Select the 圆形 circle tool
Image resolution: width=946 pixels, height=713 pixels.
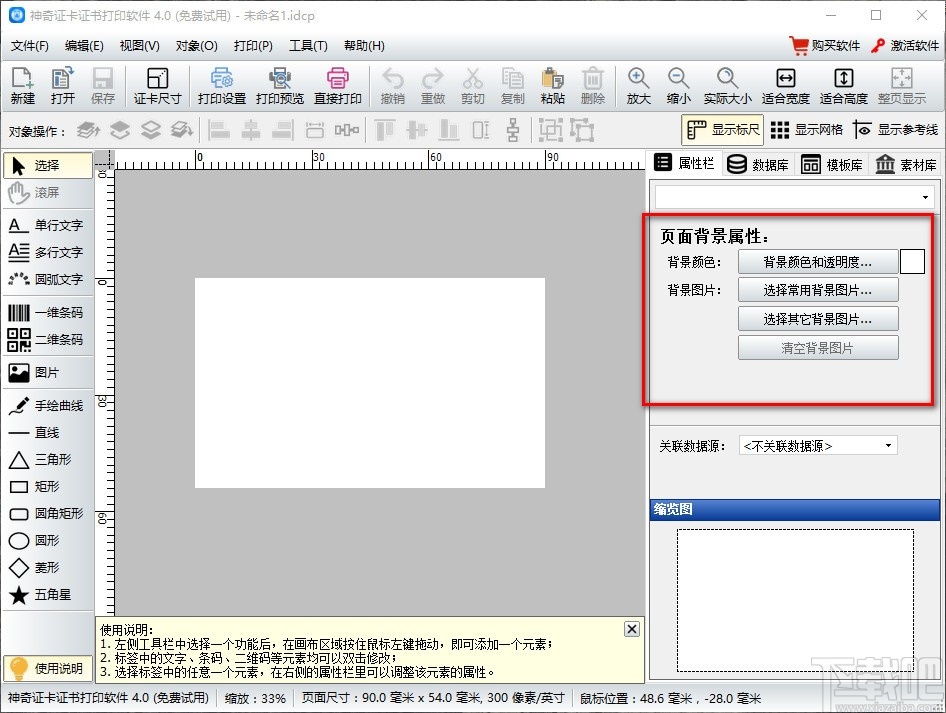coord(48,540)
